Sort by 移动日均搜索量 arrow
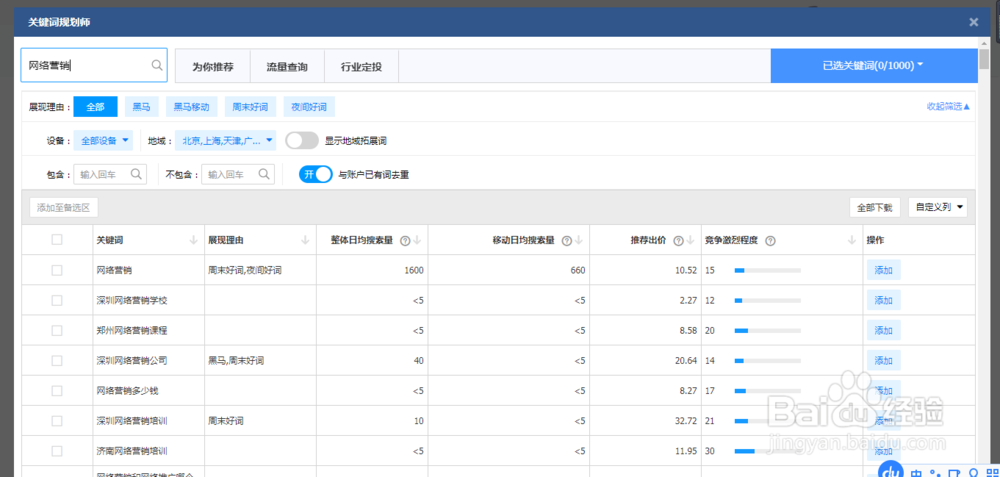 579,240
